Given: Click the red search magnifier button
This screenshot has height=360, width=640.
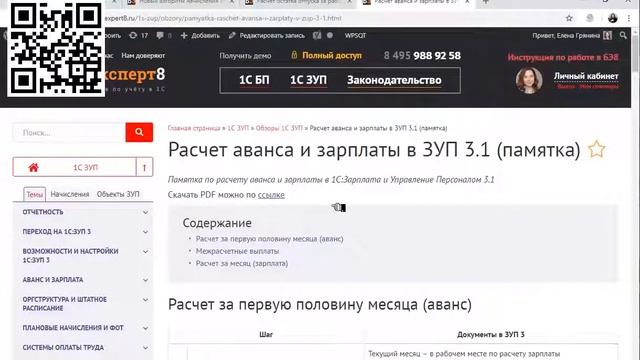Looking at the screenshot, I should pos(139,132).
